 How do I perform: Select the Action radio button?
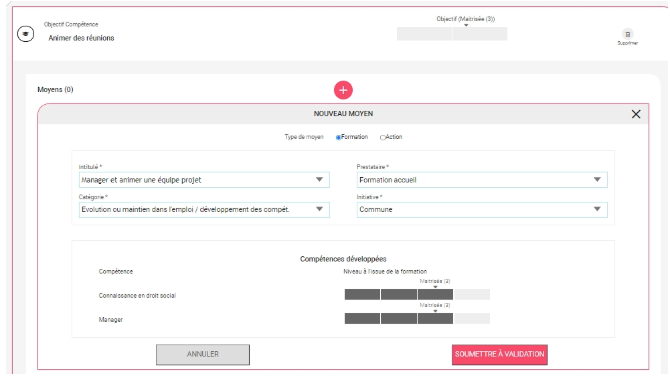point(382,137)
